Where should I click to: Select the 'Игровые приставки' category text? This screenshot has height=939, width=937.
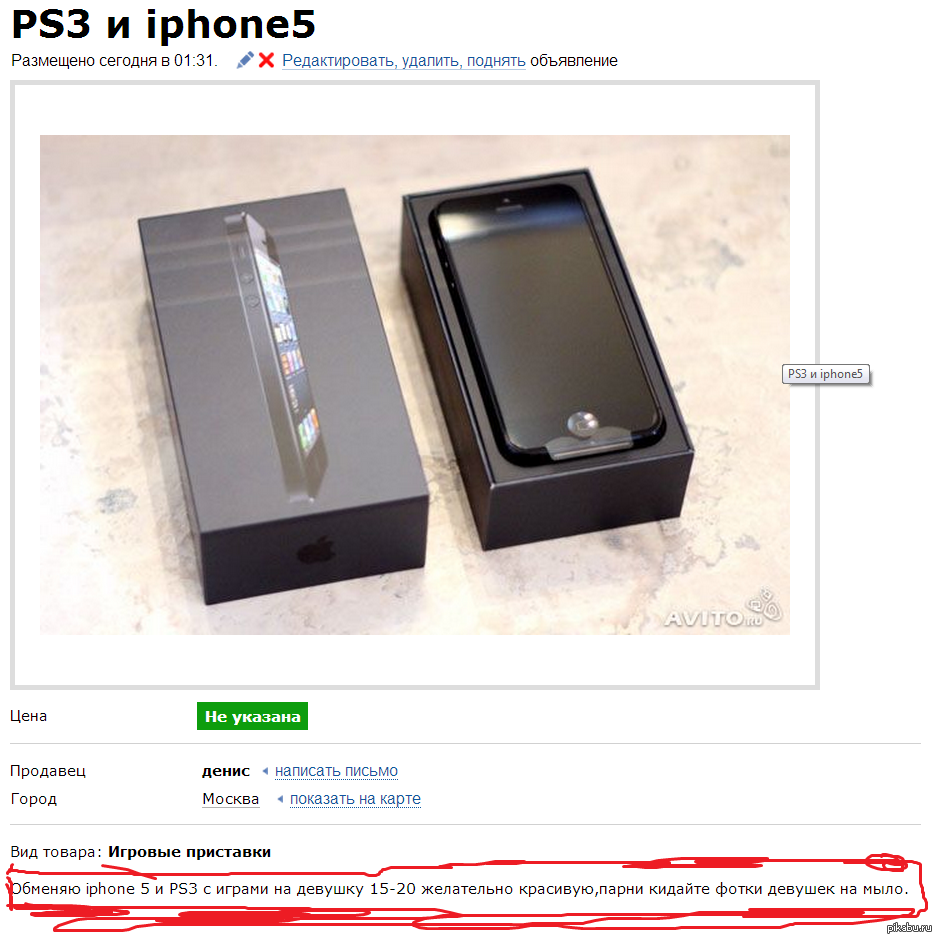pos(189,852)
